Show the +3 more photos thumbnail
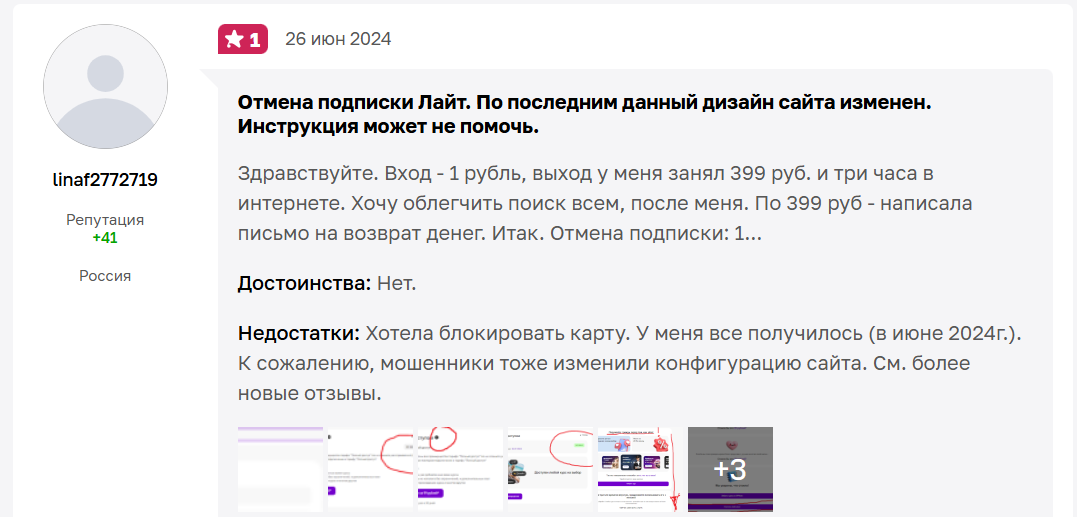This screenshot has height=517, width=1077. pos(730,469)
